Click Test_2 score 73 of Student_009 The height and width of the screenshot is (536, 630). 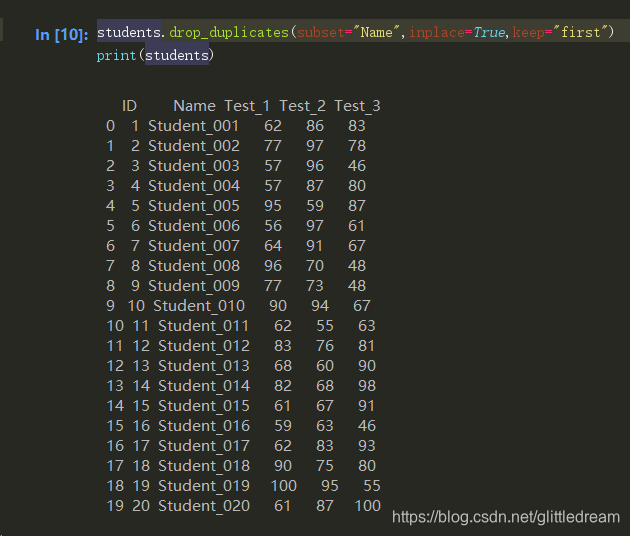pos(315,286)
